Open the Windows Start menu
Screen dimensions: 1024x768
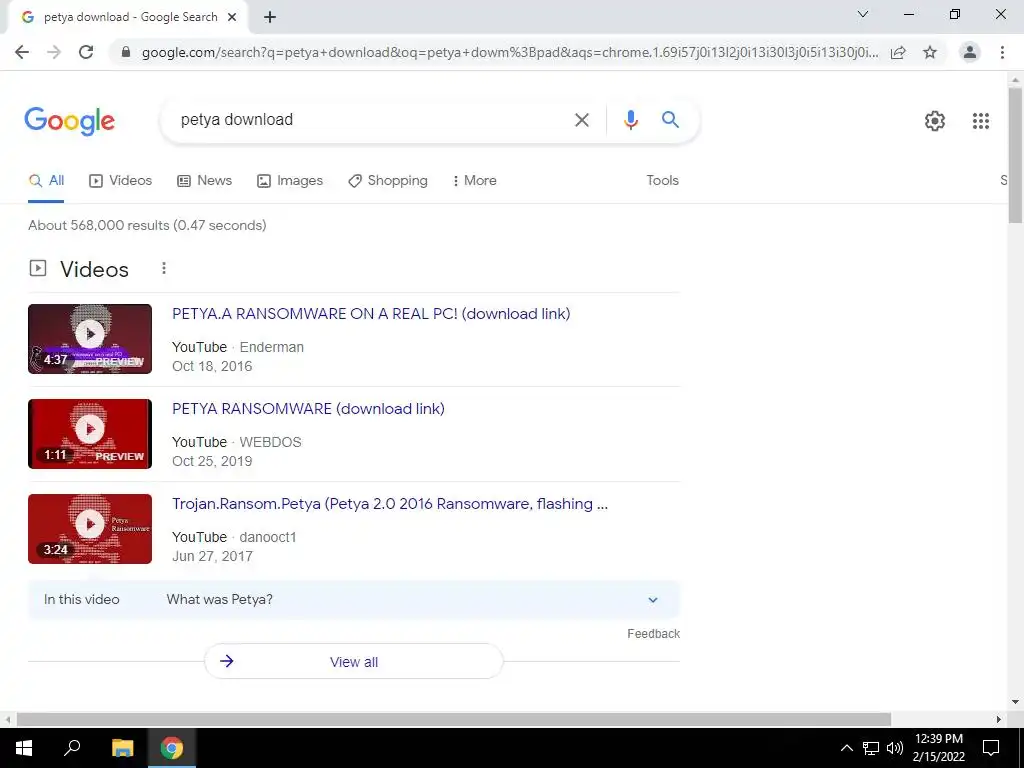[24, 748]
